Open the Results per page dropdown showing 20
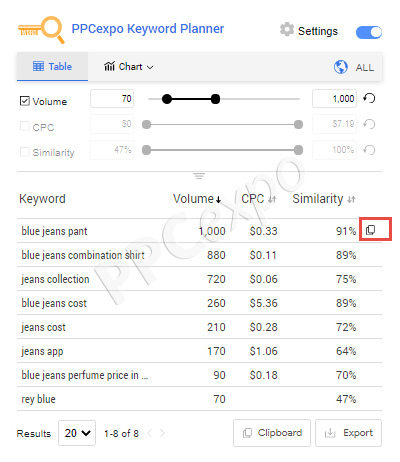 coord(77,433)
